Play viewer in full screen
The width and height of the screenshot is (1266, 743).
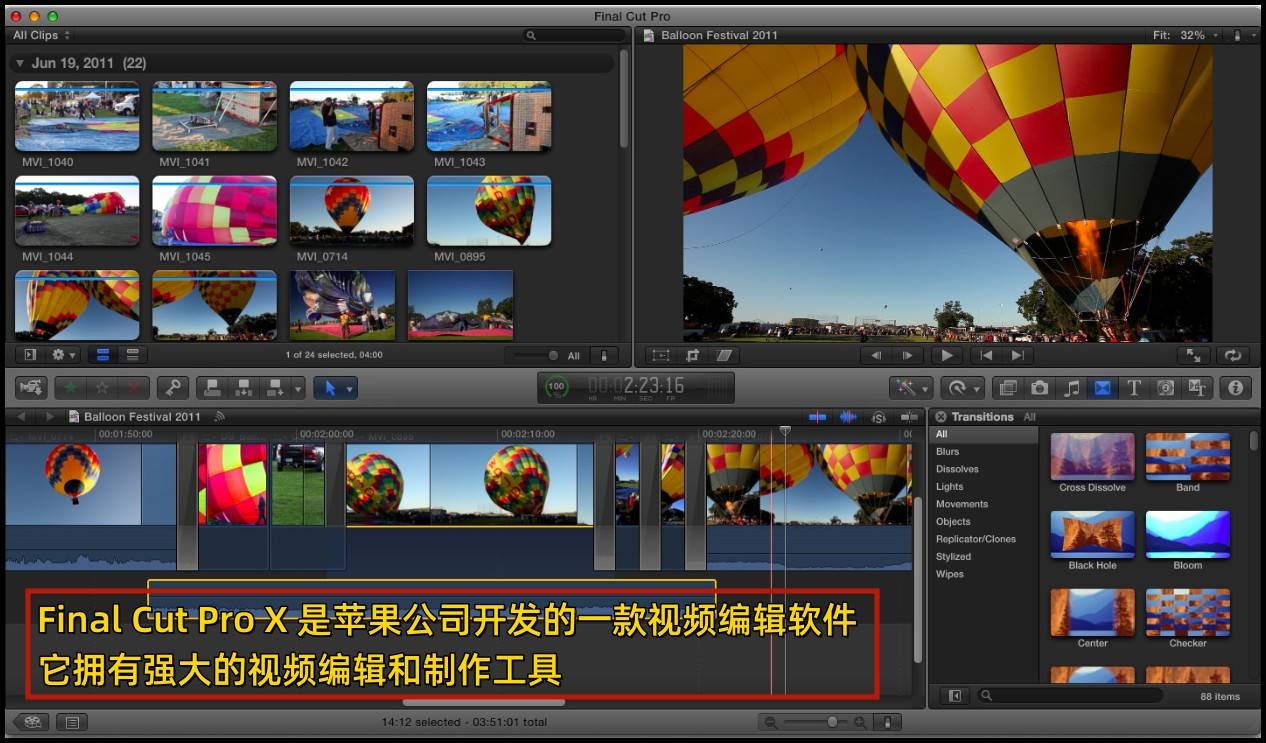(1193, 355)
